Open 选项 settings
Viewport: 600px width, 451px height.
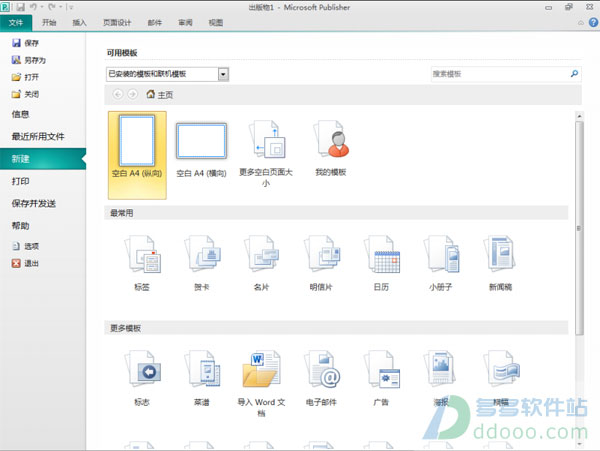(25, 246)
